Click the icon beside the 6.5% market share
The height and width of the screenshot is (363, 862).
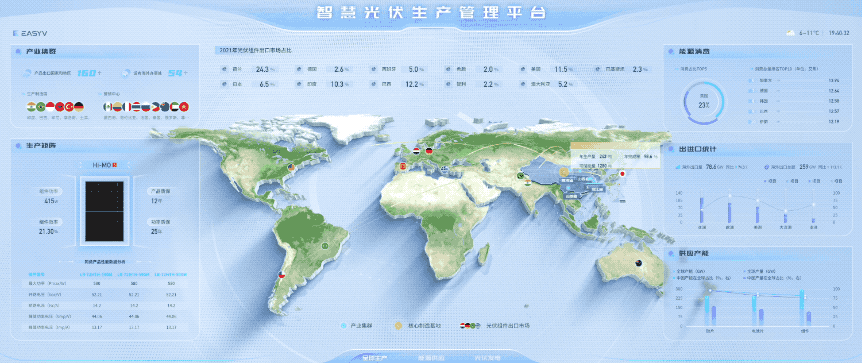click(x=224, y=84)
